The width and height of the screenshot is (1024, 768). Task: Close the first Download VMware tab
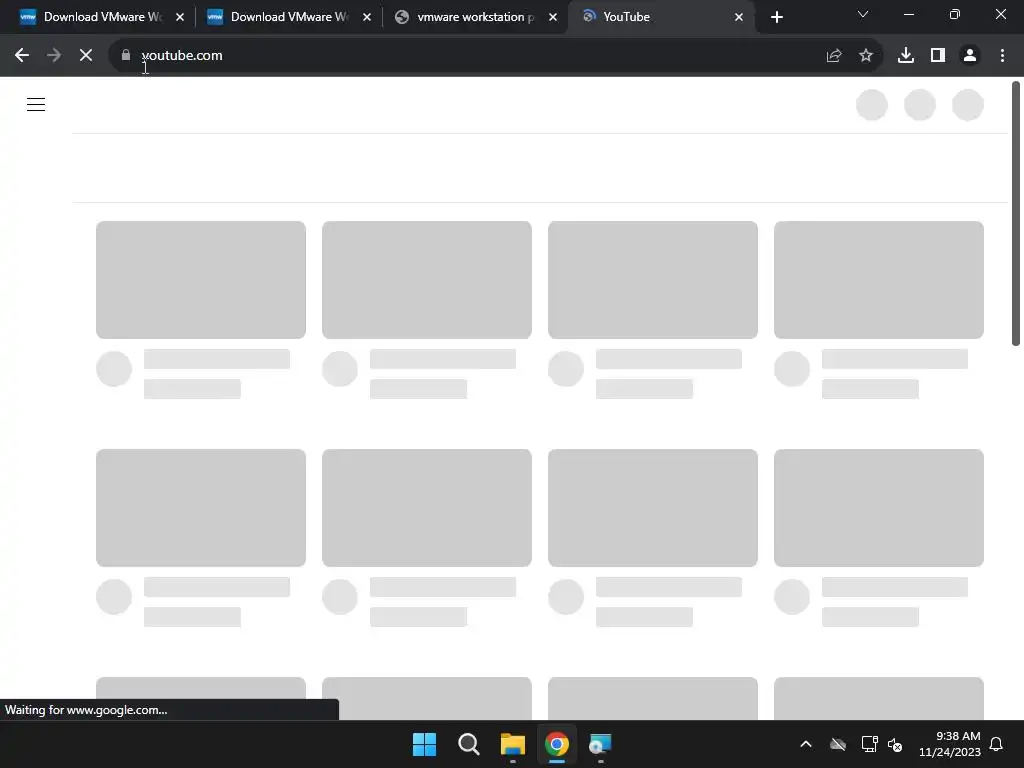pyautogui.click(x=180, y=17)
